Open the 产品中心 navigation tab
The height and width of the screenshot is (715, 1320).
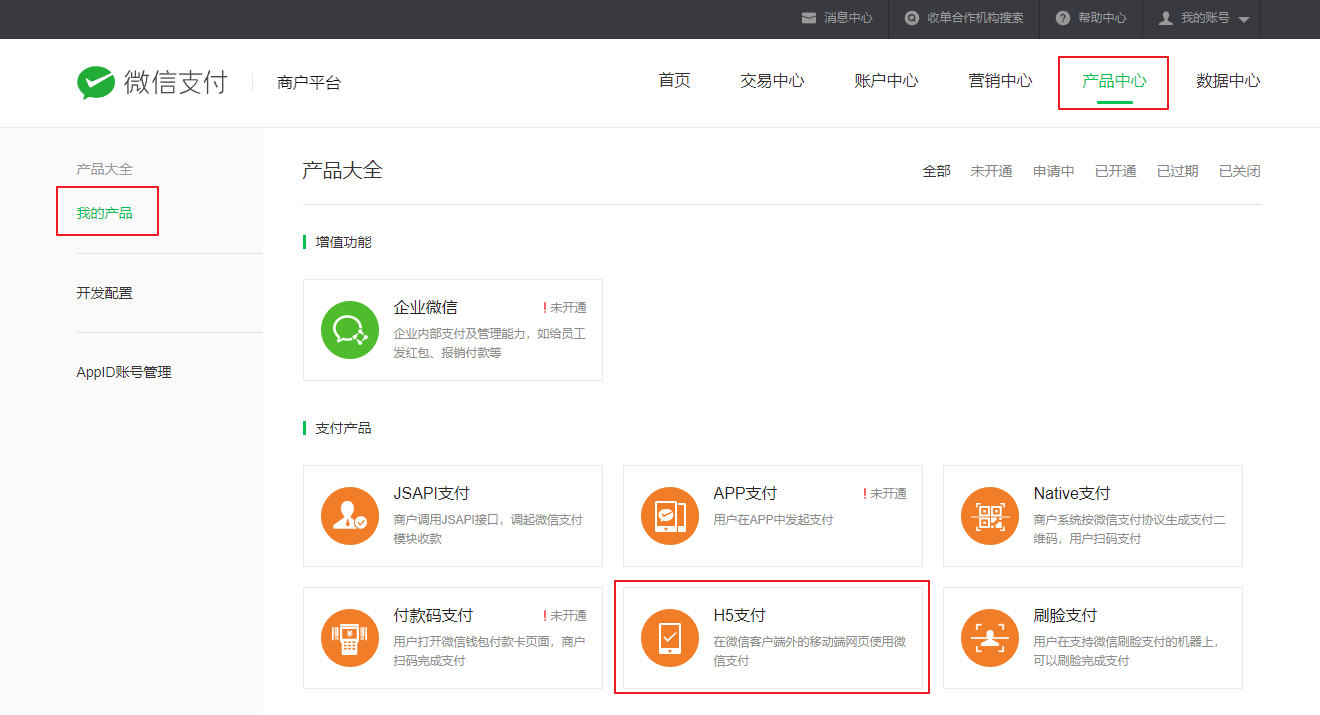pyautogui.click(x=1114, y=81)
